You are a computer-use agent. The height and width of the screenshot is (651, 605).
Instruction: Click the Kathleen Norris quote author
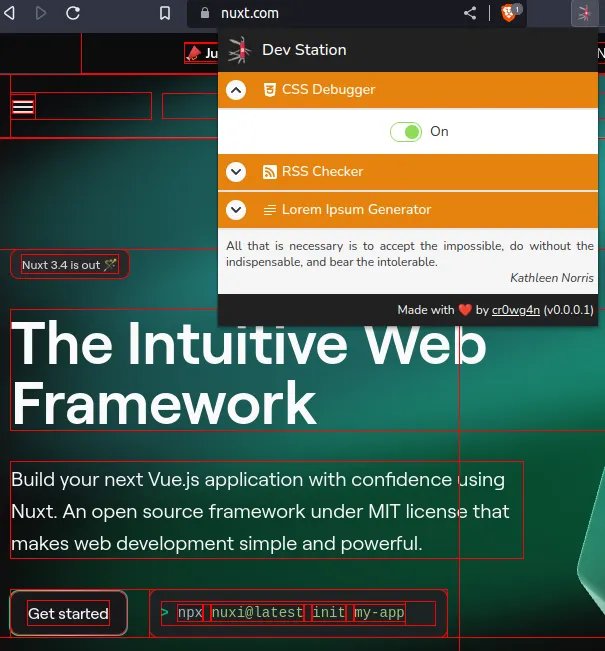coord(552,278)
